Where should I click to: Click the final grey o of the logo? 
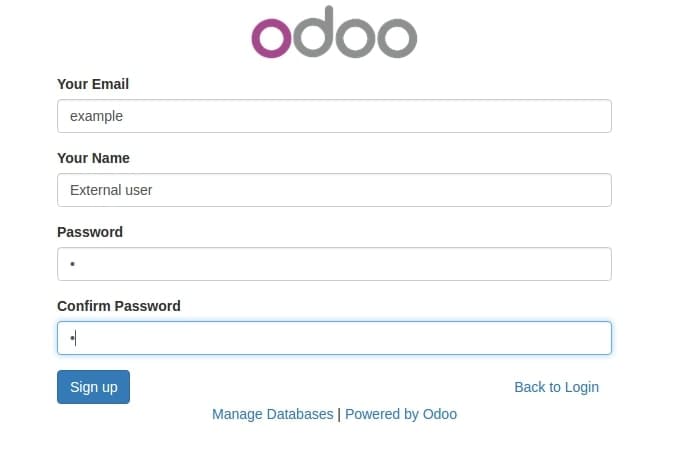click(x=397, y=38)
